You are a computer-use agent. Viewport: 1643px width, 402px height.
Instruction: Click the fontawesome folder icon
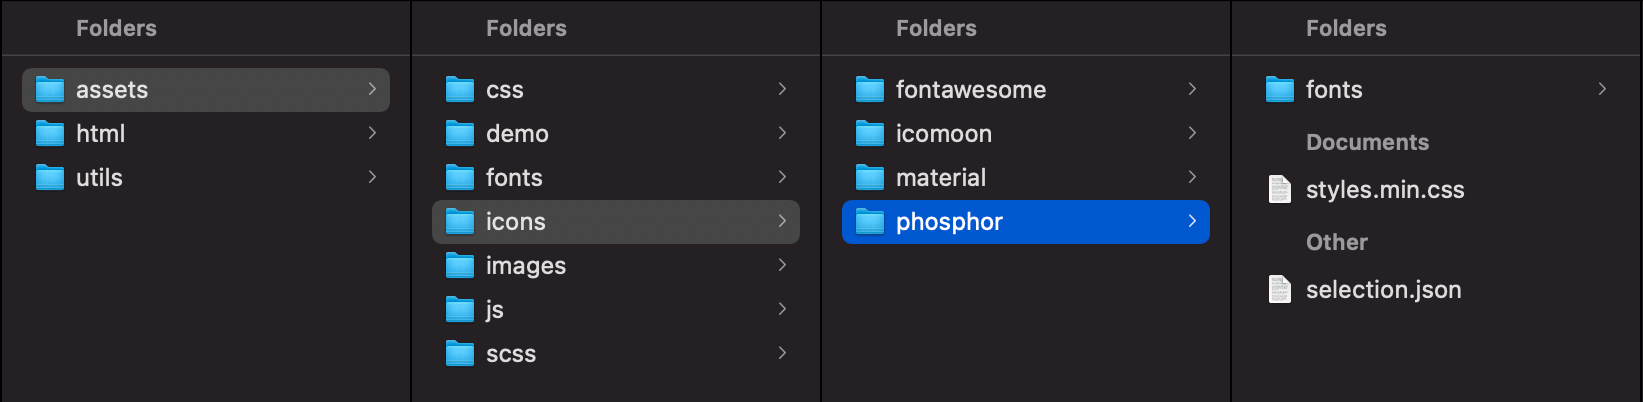pos(870,90)
